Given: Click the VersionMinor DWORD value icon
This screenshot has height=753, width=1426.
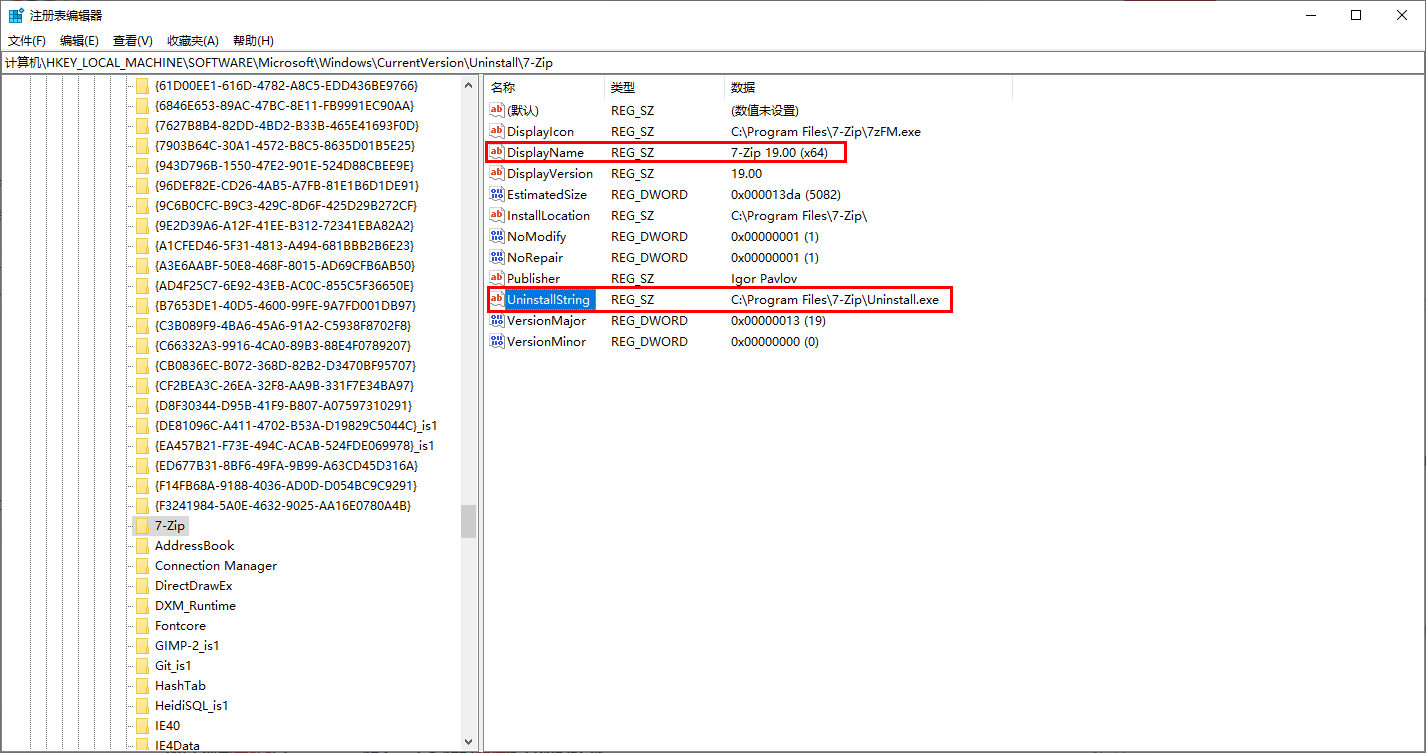Looking at the screenshot, I should click(497, 341).
